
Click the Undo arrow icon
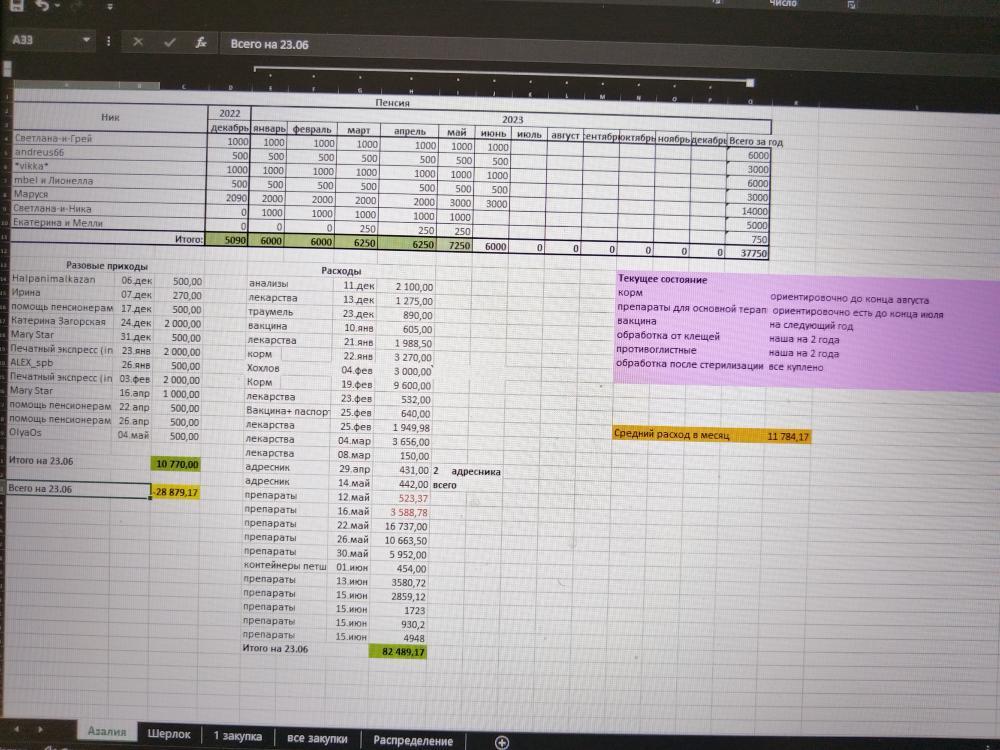42,5
